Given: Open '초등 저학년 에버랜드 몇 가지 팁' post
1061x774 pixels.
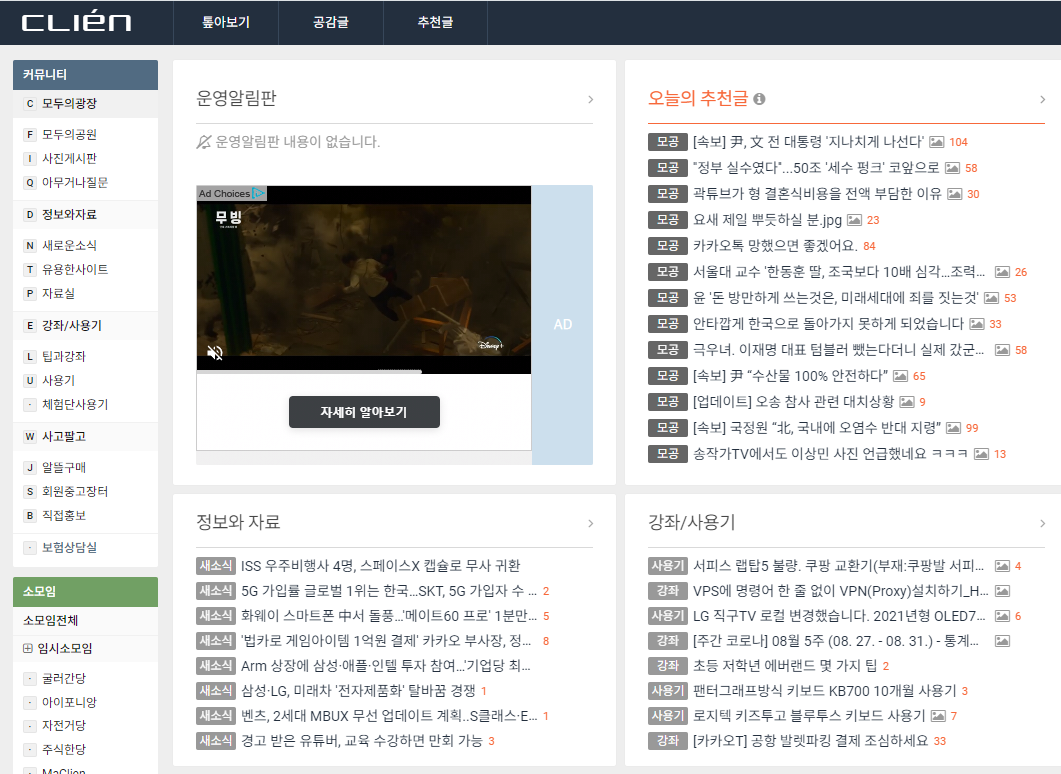Looking at the screenshot, I should 785,666.
